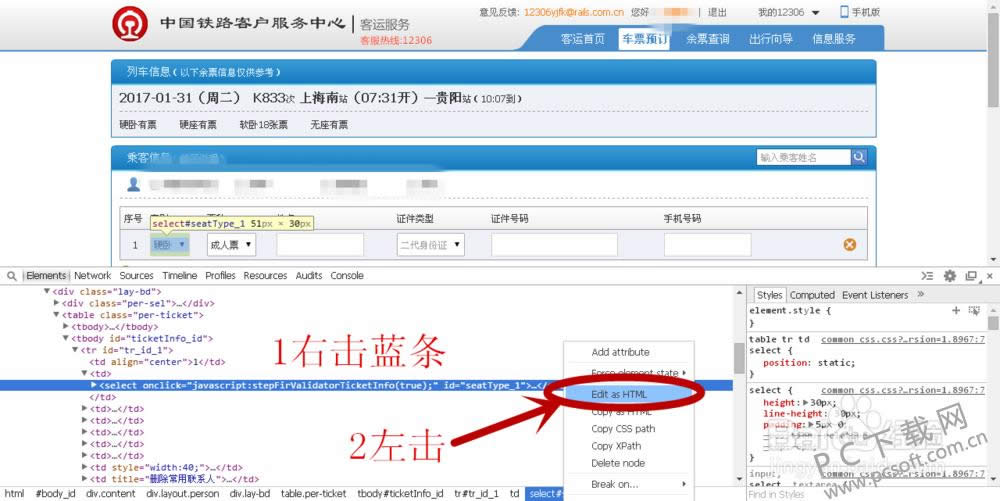1000x501 pixels.
Task: Open the Computed styles tab
Action: click(812, 295)
